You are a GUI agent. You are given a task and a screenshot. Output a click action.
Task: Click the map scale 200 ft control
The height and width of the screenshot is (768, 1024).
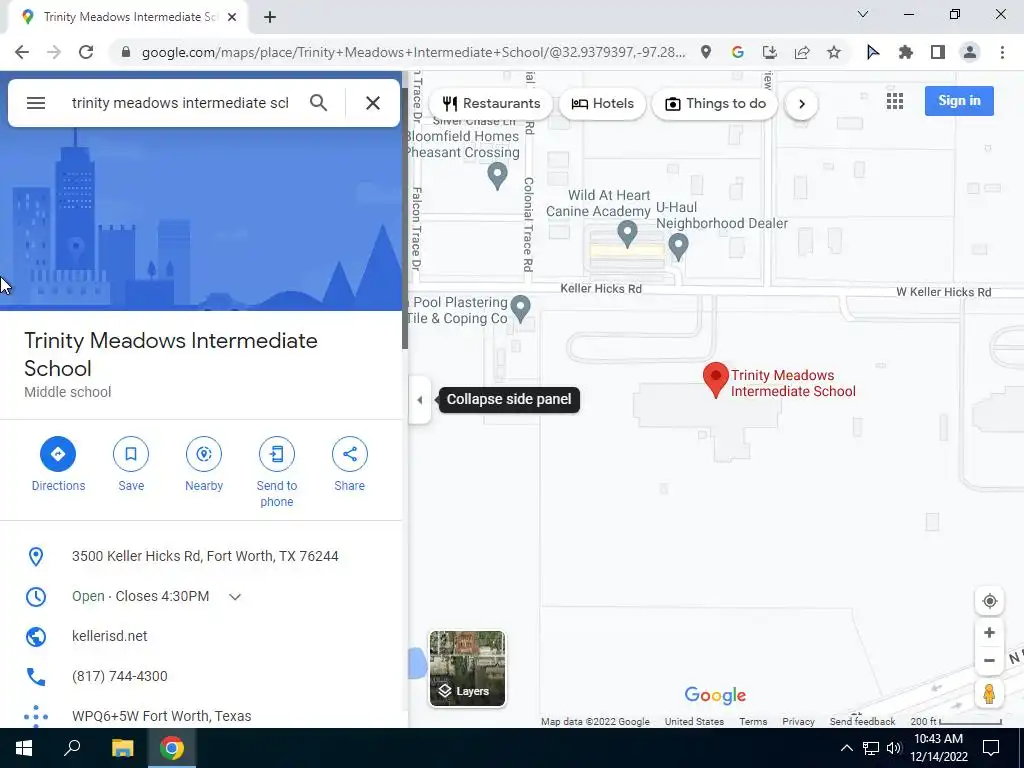click(956, 722)
